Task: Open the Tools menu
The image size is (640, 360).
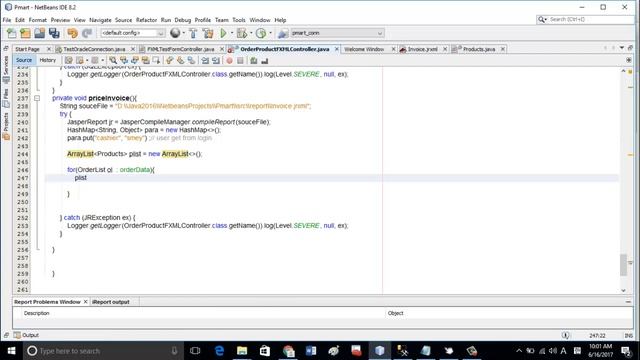Action: [x=239, y=20]
